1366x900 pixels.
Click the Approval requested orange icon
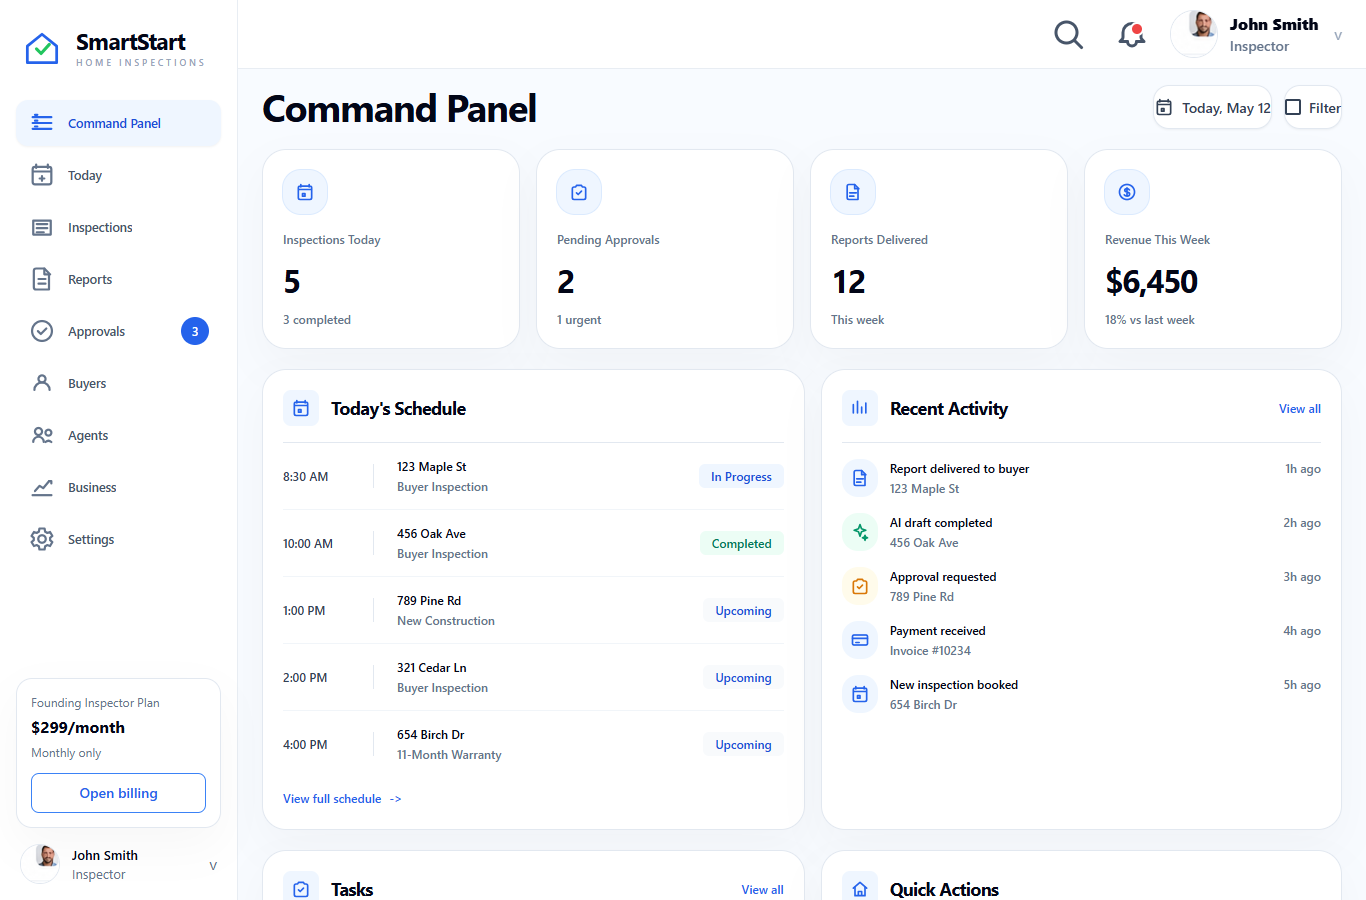[860, 586]
